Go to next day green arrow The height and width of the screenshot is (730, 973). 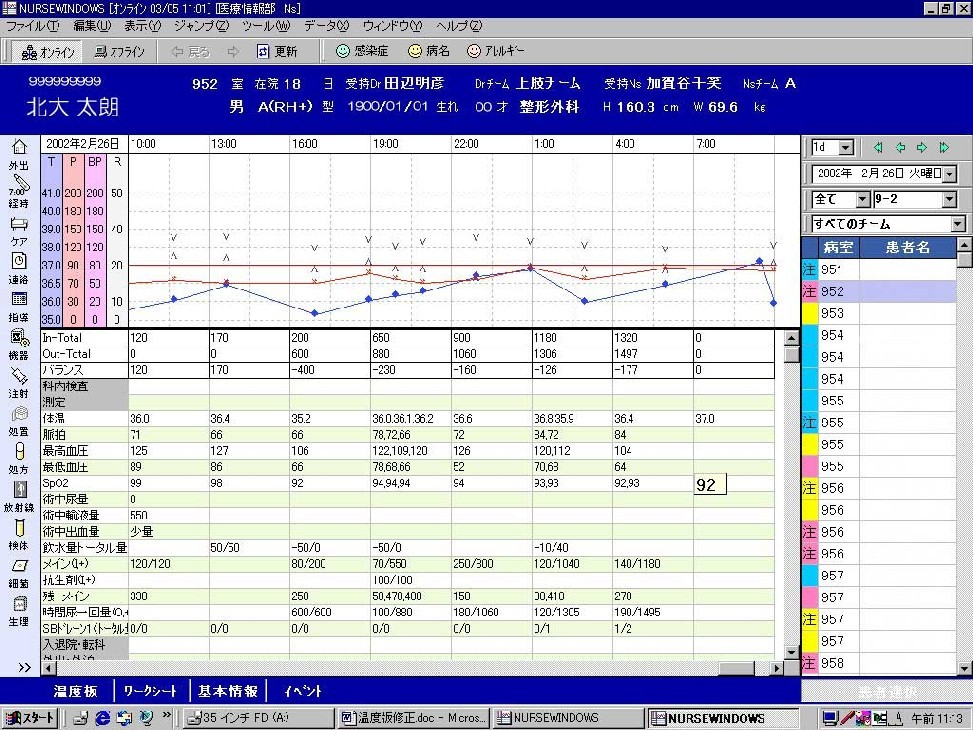tap(922, 147)
